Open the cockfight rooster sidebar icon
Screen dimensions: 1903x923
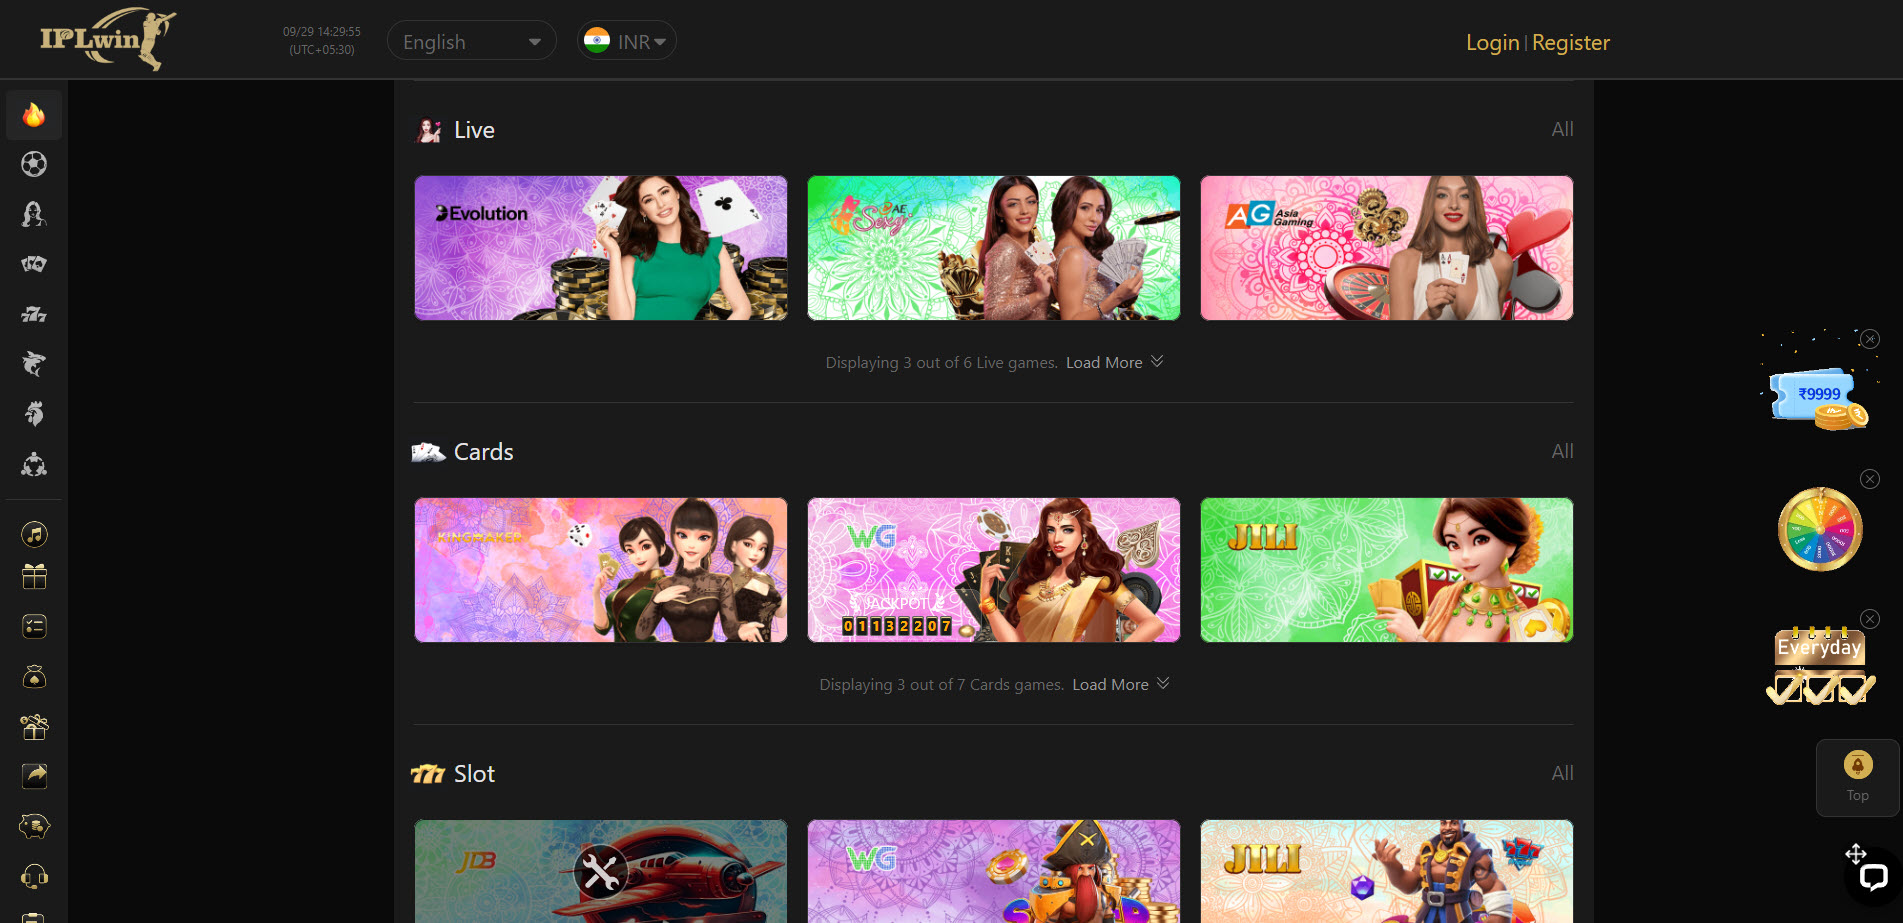point(34,414)
